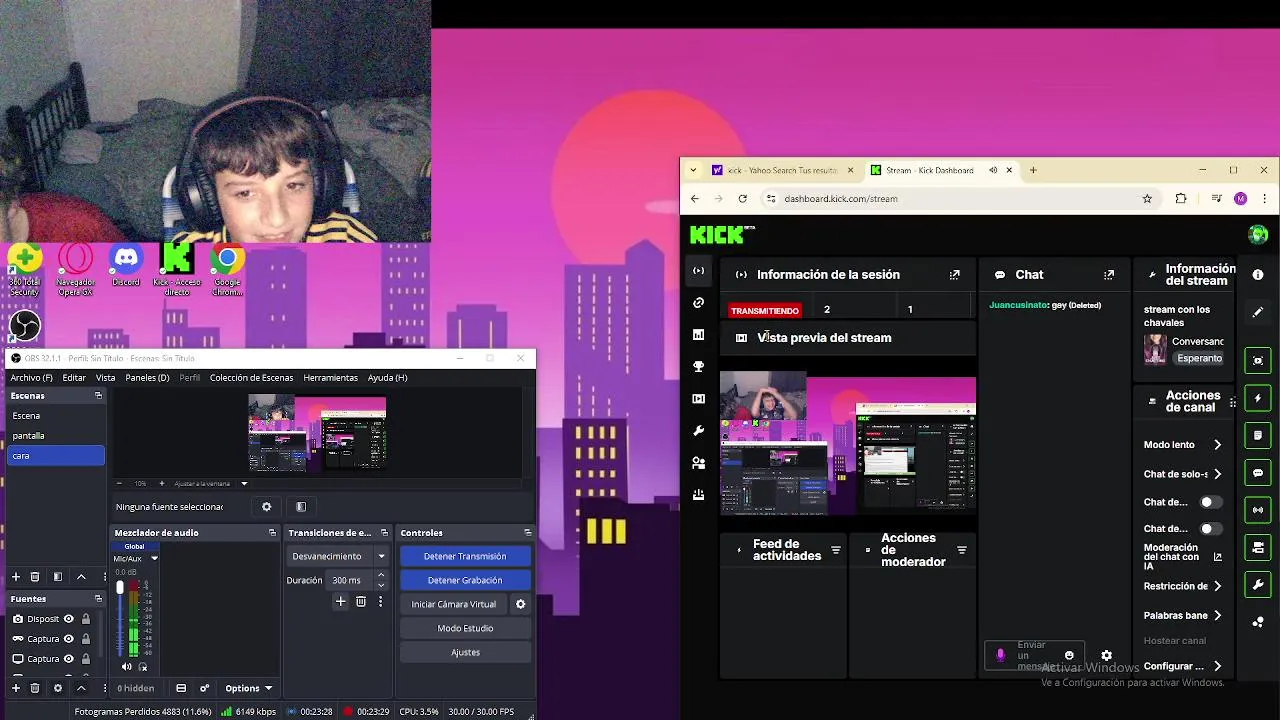Open emoji picker in Kick chat input

(x=1069, y=656)
